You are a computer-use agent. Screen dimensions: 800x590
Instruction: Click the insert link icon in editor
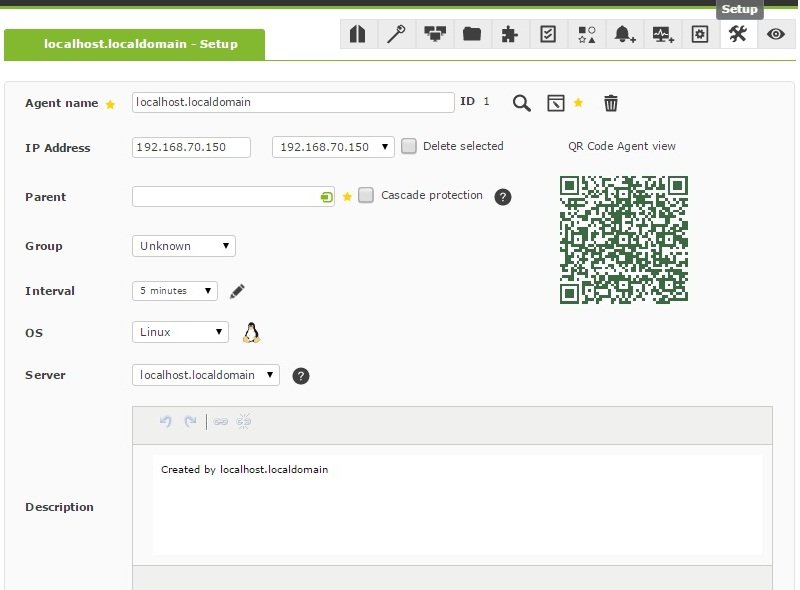(x=220, y=422)
